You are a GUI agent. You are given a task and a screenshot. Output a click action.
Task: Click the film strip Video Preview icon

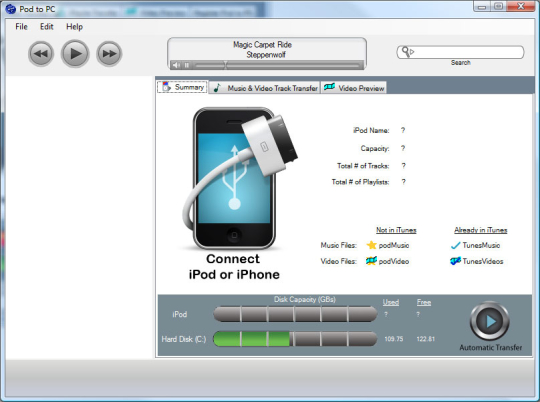[329, 87]
